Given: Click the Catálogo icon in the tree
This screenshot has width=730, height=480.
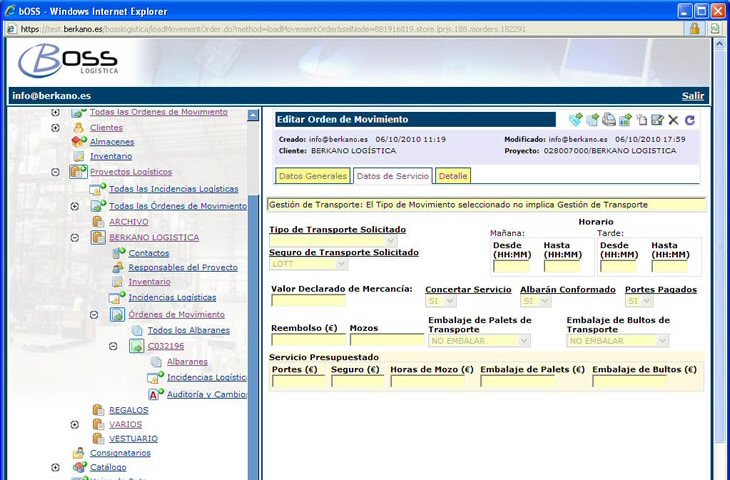Looking at the screenshot, I should click(79, 467).
